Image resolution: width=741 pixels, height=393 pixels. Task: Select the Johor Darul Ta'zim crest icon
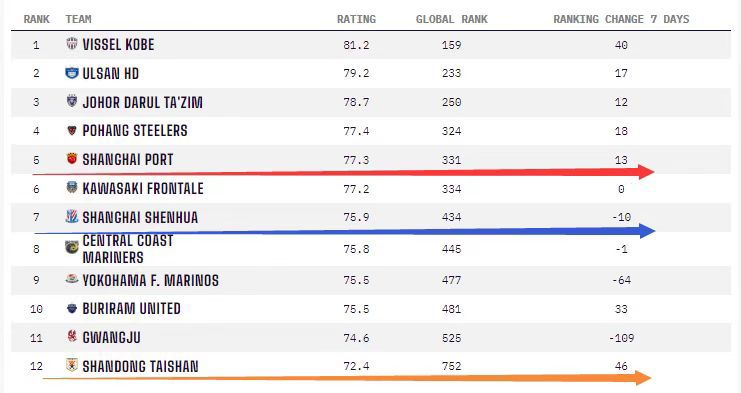click(72, 101)
